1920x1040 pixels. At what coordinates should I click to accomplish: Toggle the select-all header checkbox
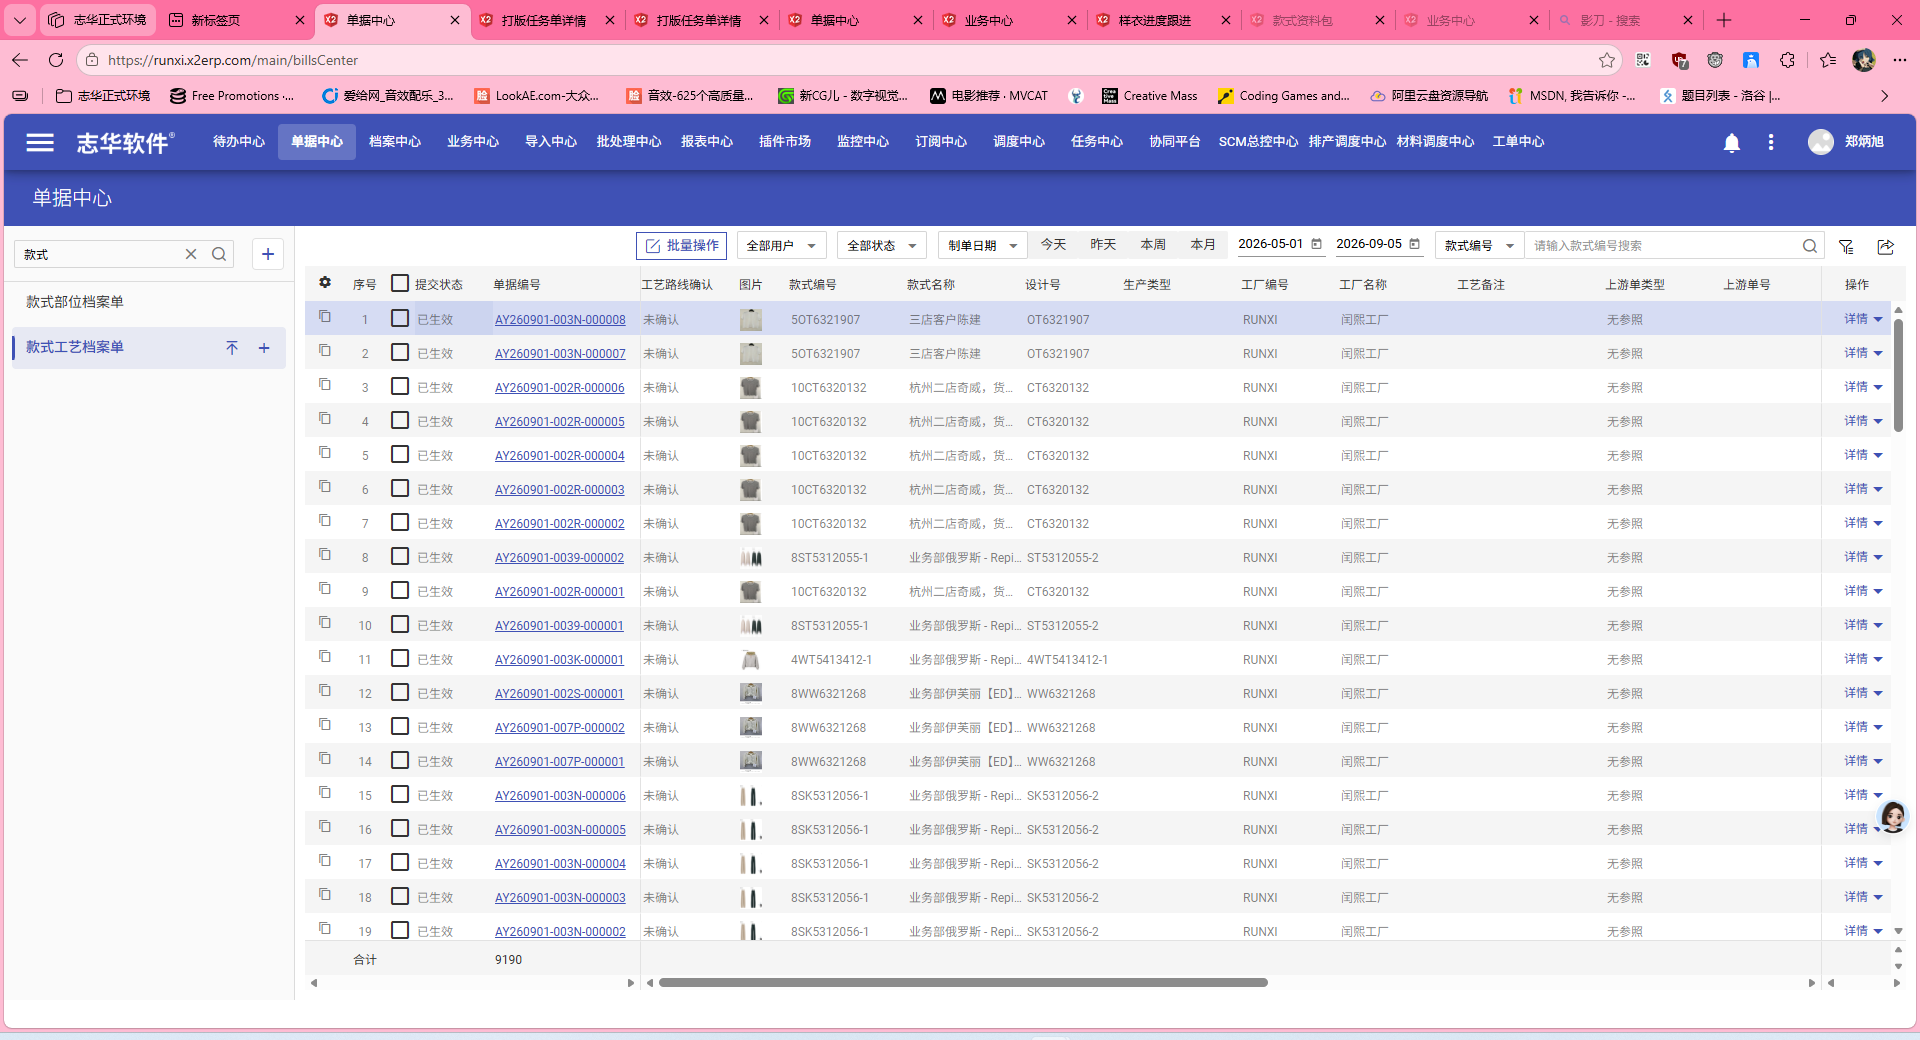click(400, 284)
